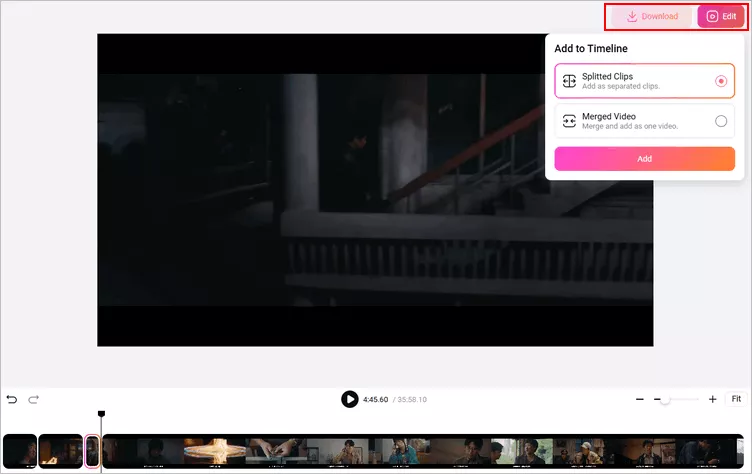Click the timeline playhead marker
The height and width of the screenshot is (474, 752).
[101, 414]
